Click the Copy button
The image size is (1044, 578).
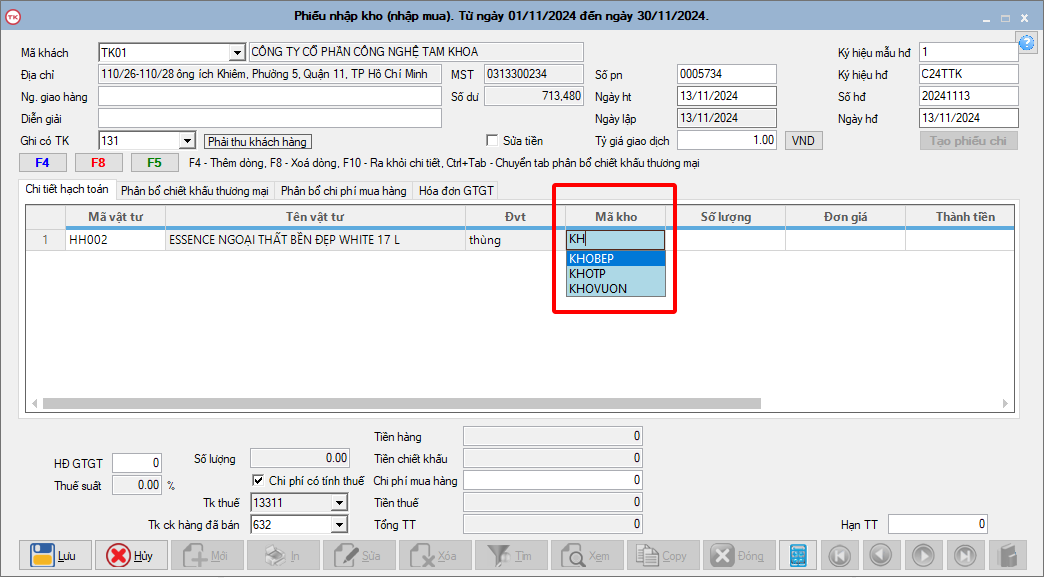pyautogui.click(x=662, y=555)
